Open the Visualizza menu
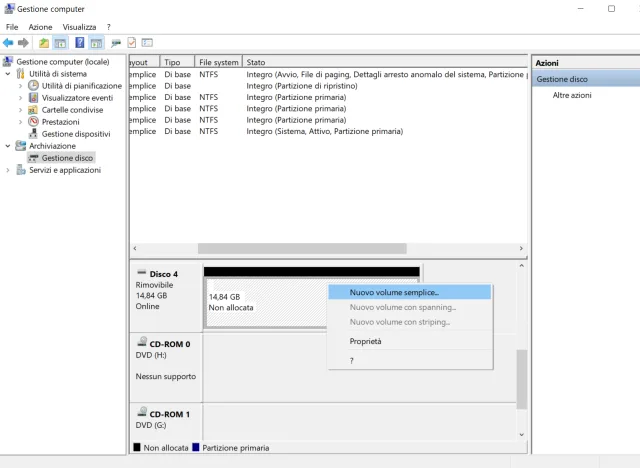This screenshot has width=640, height=468. [x=79, y=27]
